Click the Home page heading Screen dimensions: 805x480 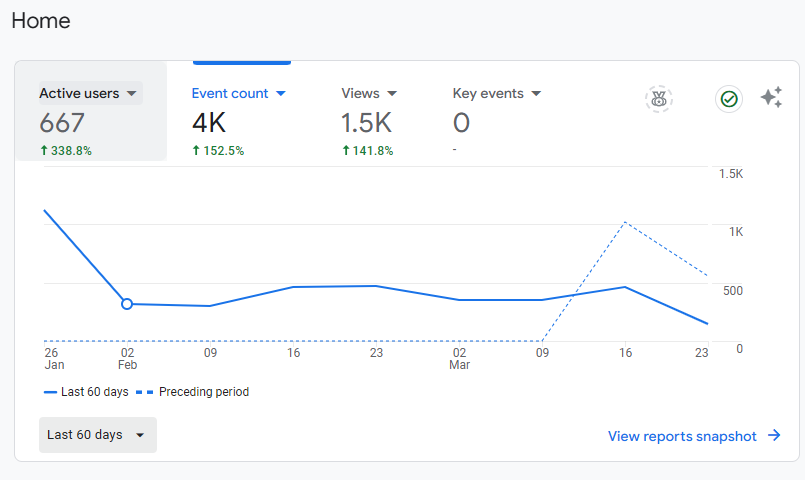point(41,21)
